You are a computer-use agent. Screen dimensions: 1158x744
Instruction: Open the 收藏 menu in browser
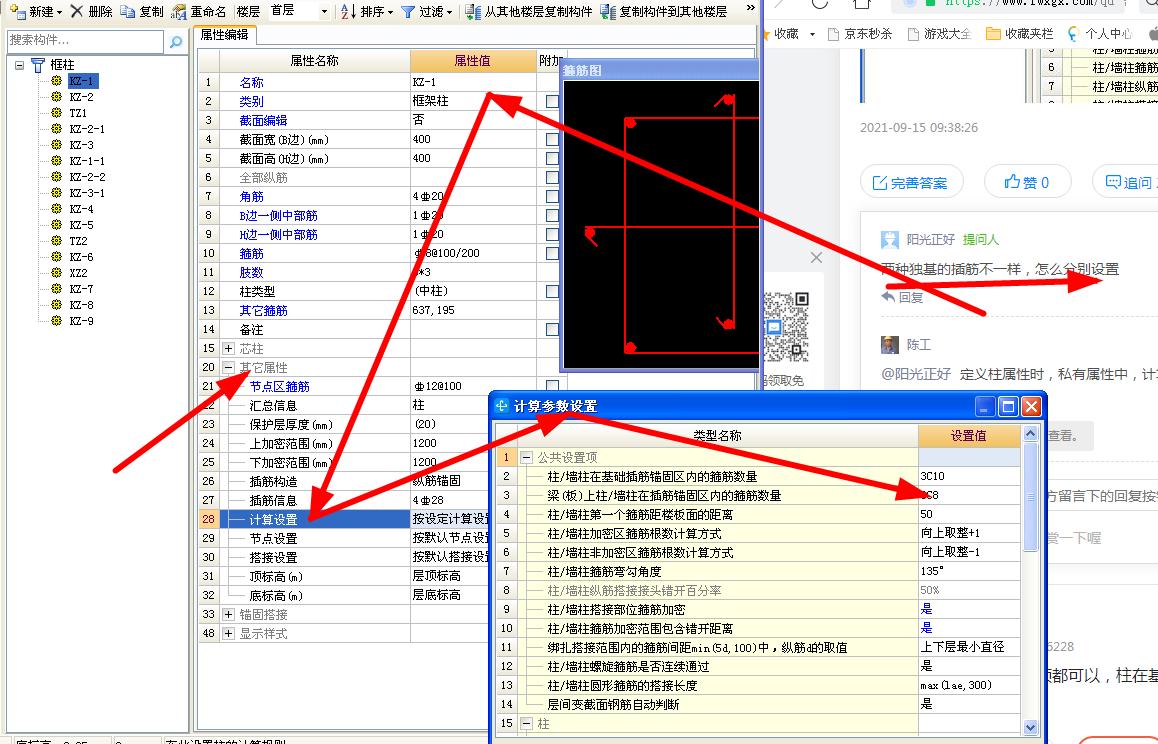793,33
